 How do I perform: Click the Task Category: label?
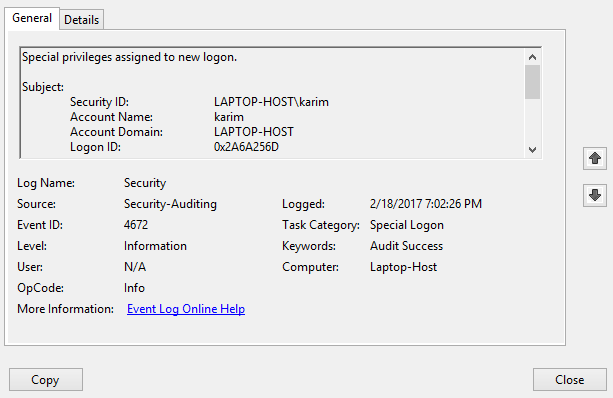(x=321, y=225)
